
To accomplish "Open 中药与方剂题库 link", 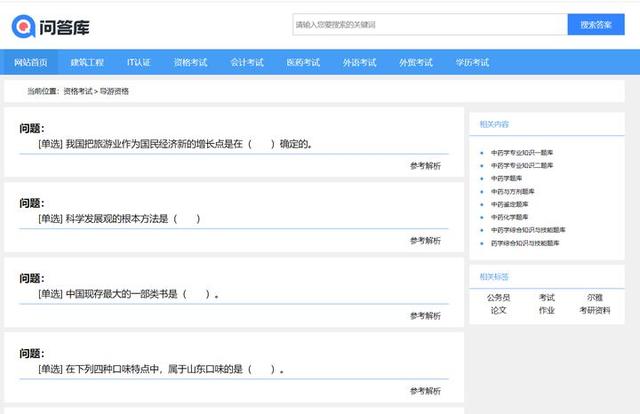I will click(513, 191).
